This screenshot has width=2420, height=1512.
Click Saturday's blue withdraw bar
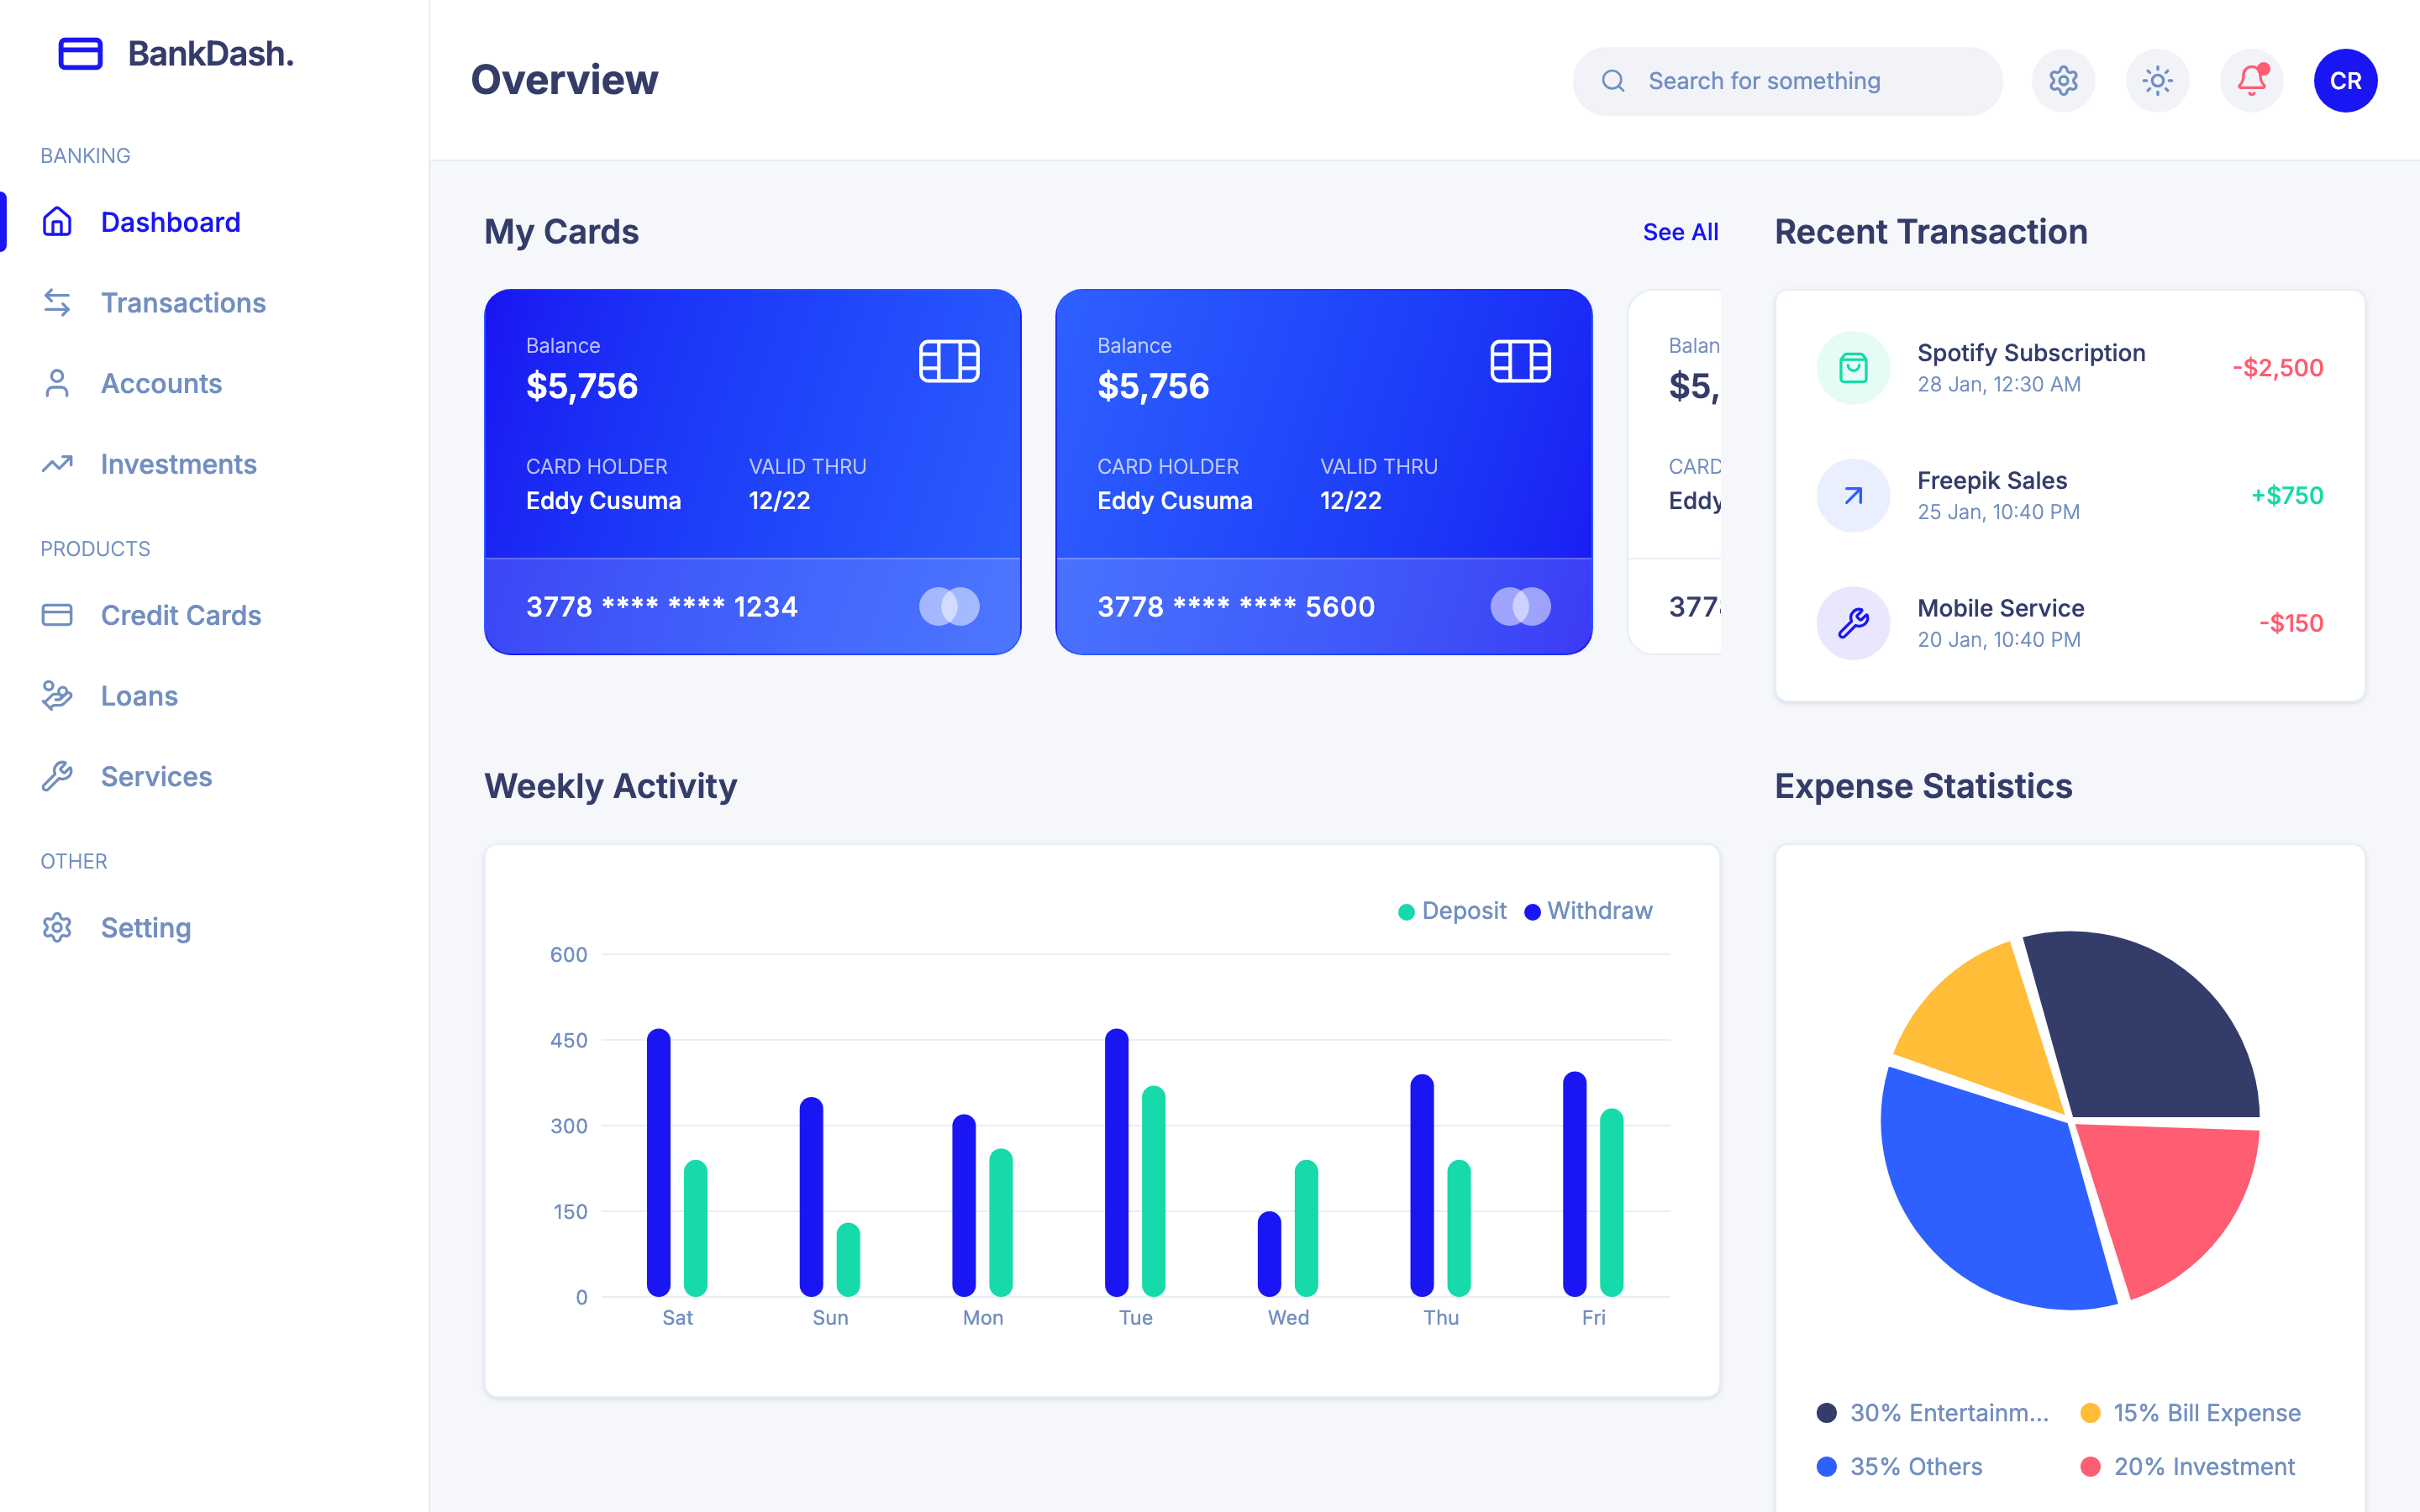[x=658, y=1162]
